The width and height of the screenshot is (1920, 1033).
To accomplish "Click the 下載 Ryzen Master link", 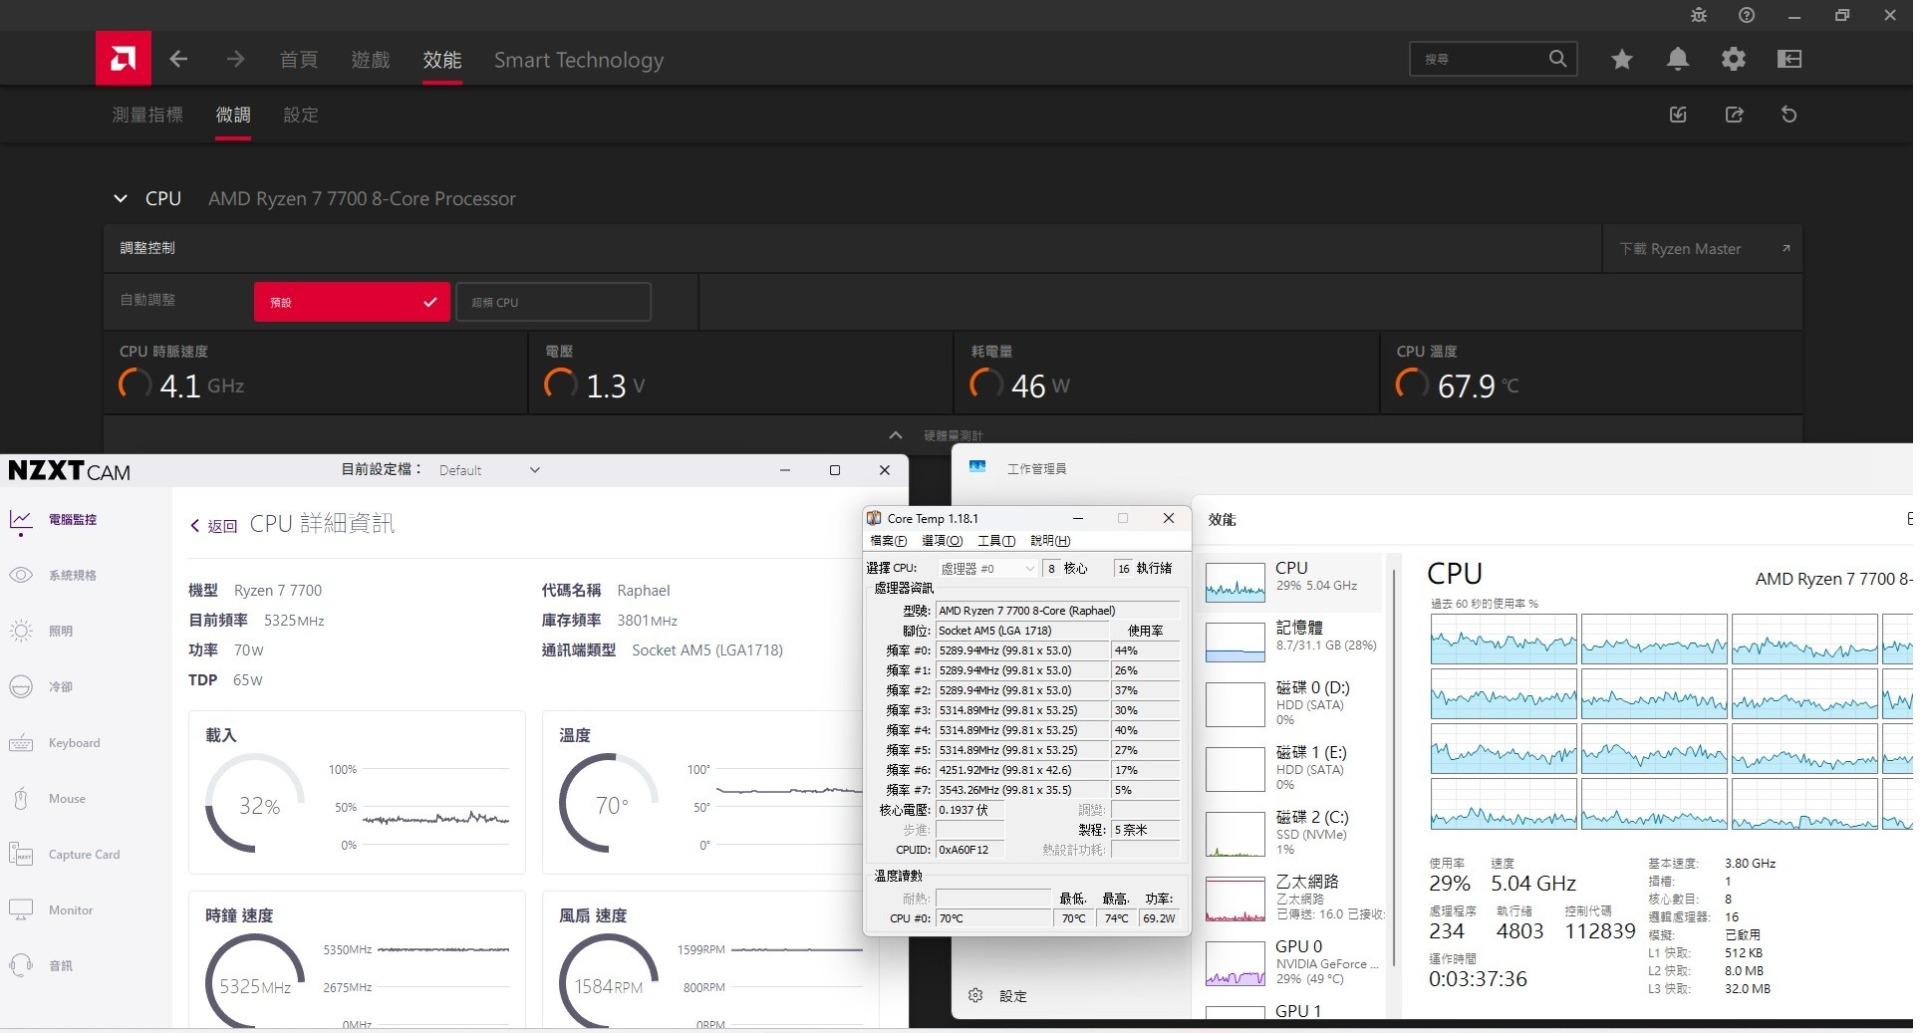I will [x=1681, y=248].
